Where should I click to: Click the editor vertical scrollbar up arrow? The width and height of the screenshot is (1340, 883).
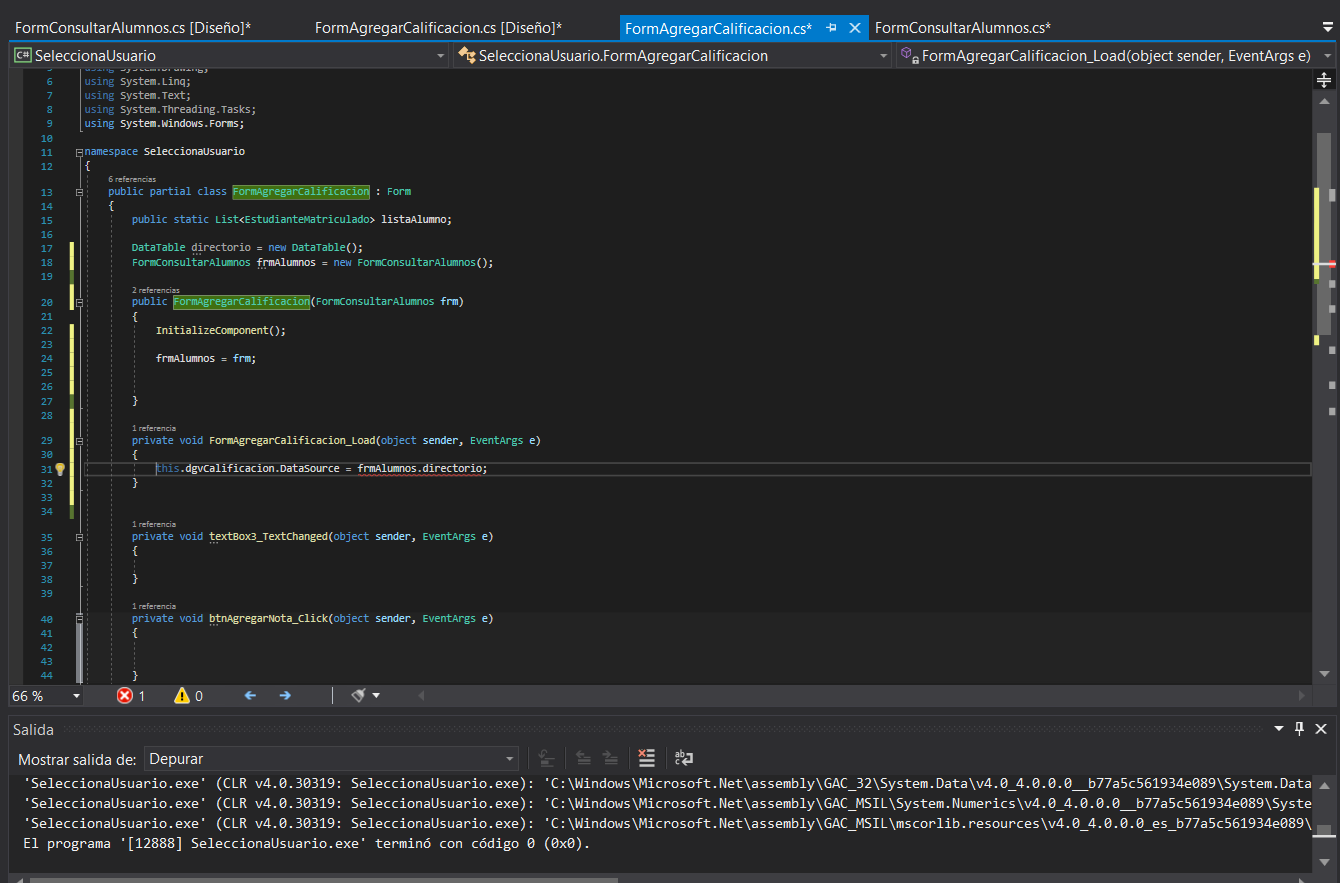pos(1324,101)
